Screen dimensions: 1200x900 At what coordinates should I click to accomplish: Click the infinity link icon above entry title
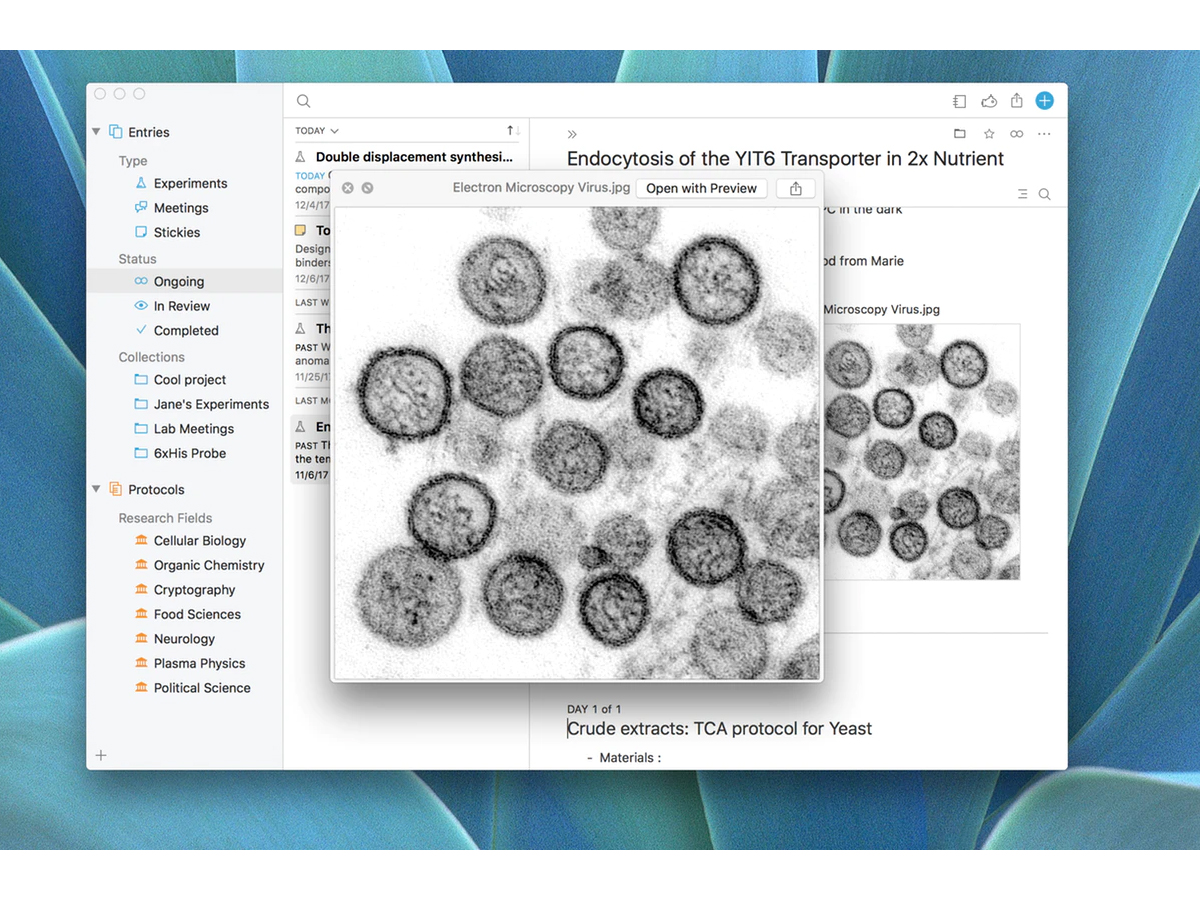pos(1016,134)
